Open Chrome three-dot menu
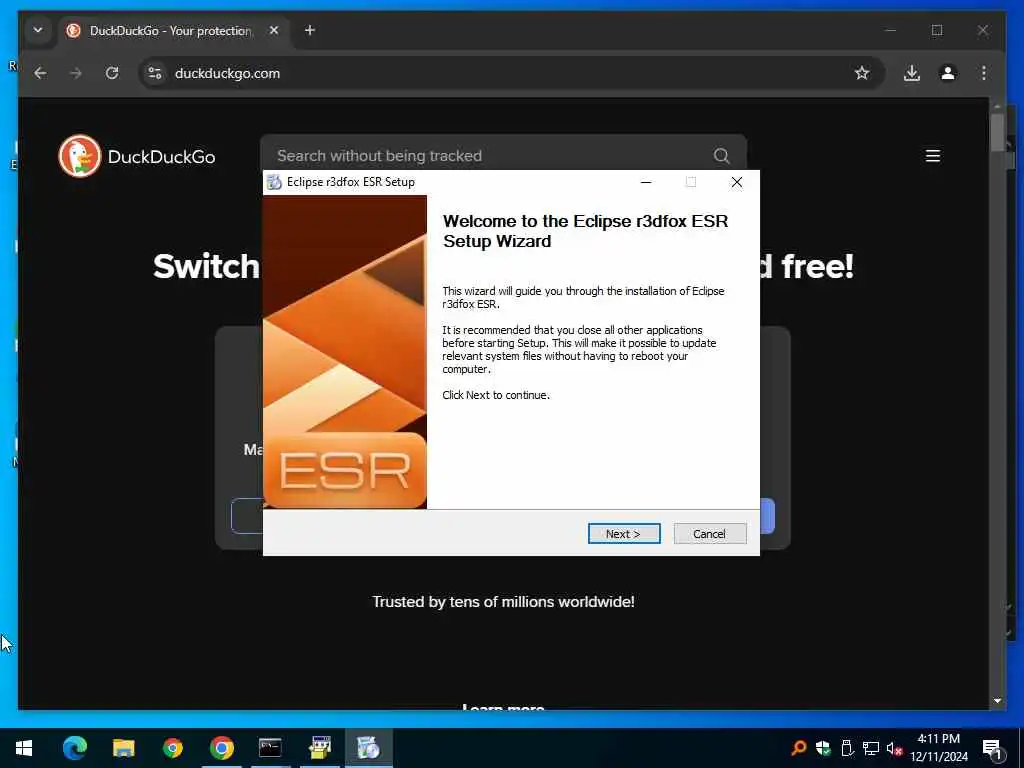This screenshot has height=768, width=1024. pyautogui.click(x=984, y=73)
